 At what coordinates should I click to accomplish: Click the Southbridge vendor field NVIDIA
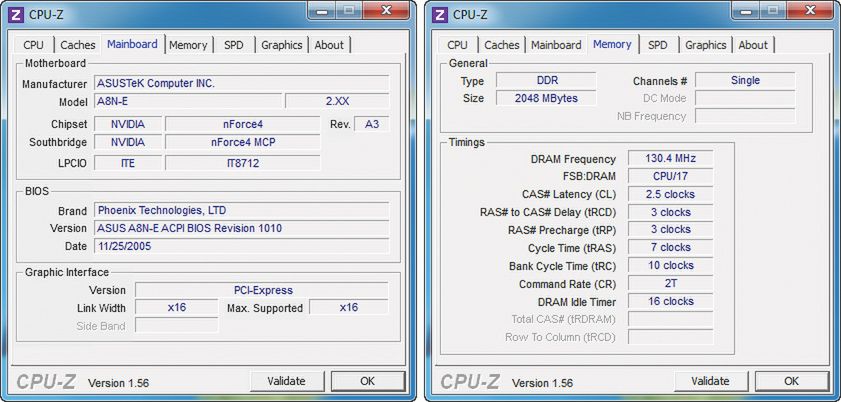pos(128,142)
